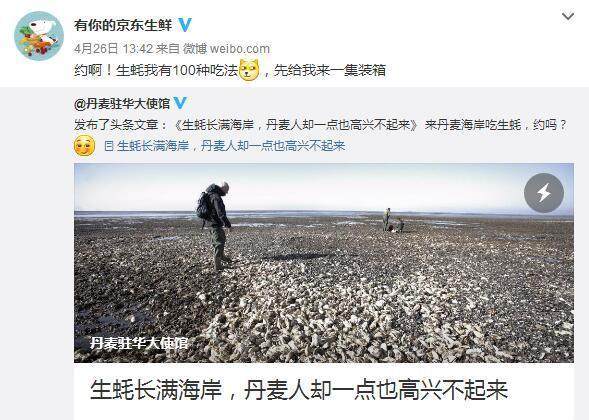Open the 4月26日 13:42 post timestamp
This screenshot has height=420, width=589.
pos(113,48)
